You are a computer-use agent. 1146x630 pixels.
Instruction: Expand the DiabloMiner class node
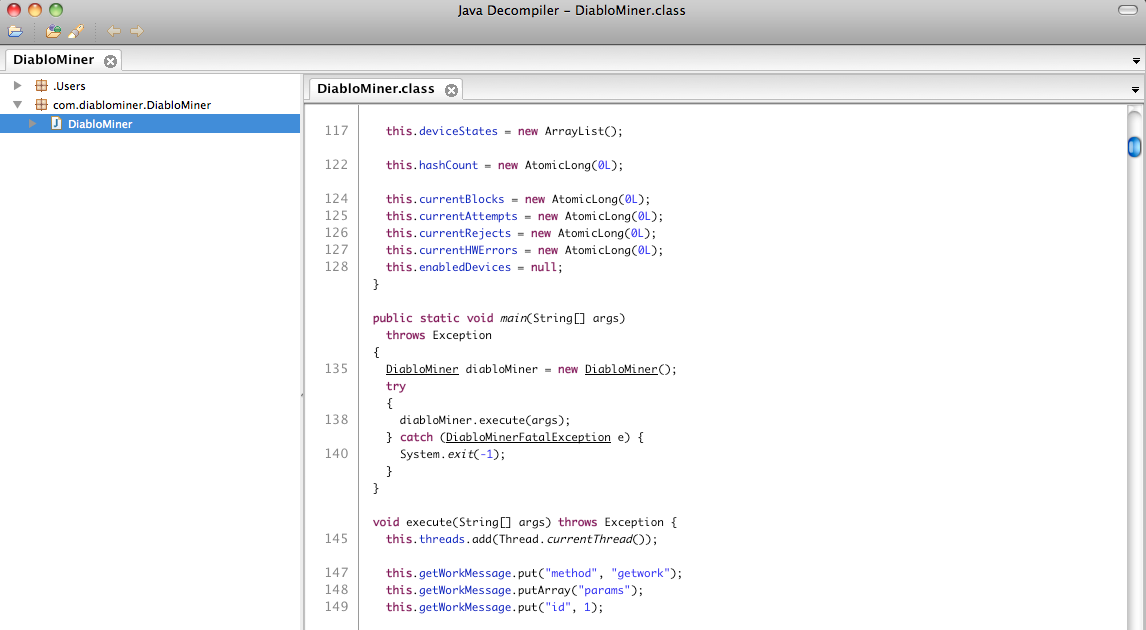(x=32, y=124)
